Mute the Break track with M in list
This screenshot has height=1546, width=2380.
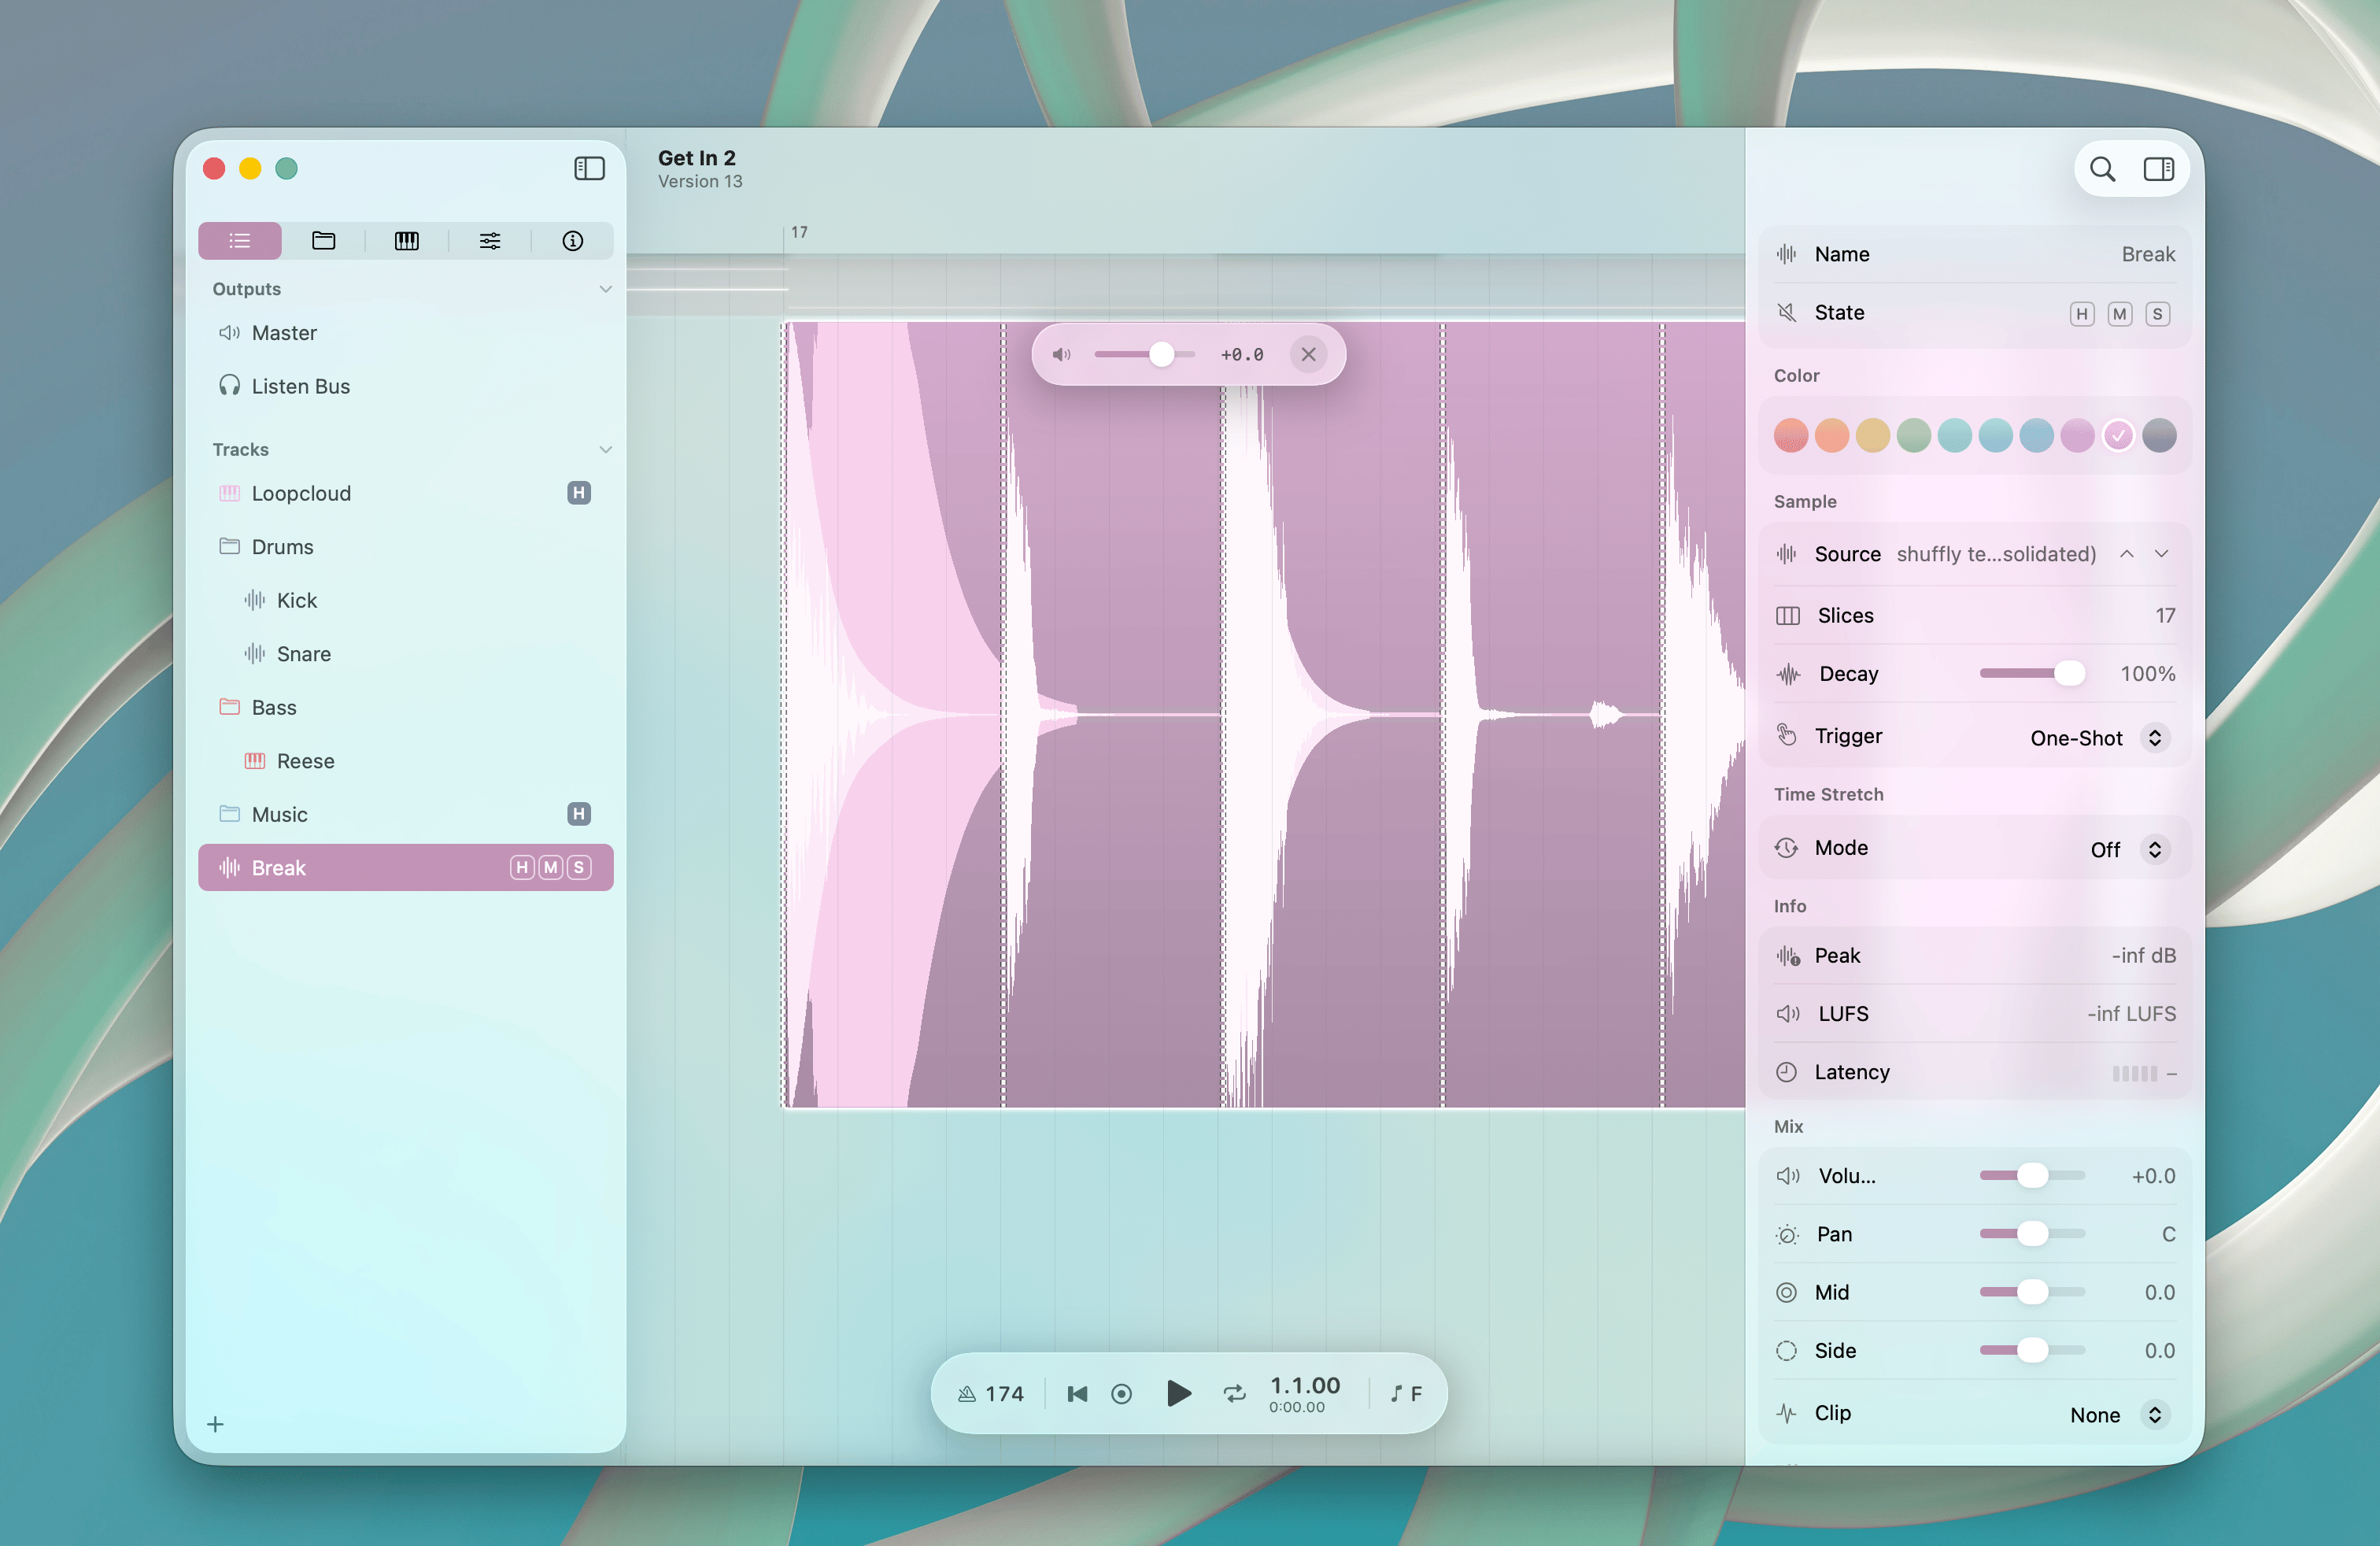point(550,868)
